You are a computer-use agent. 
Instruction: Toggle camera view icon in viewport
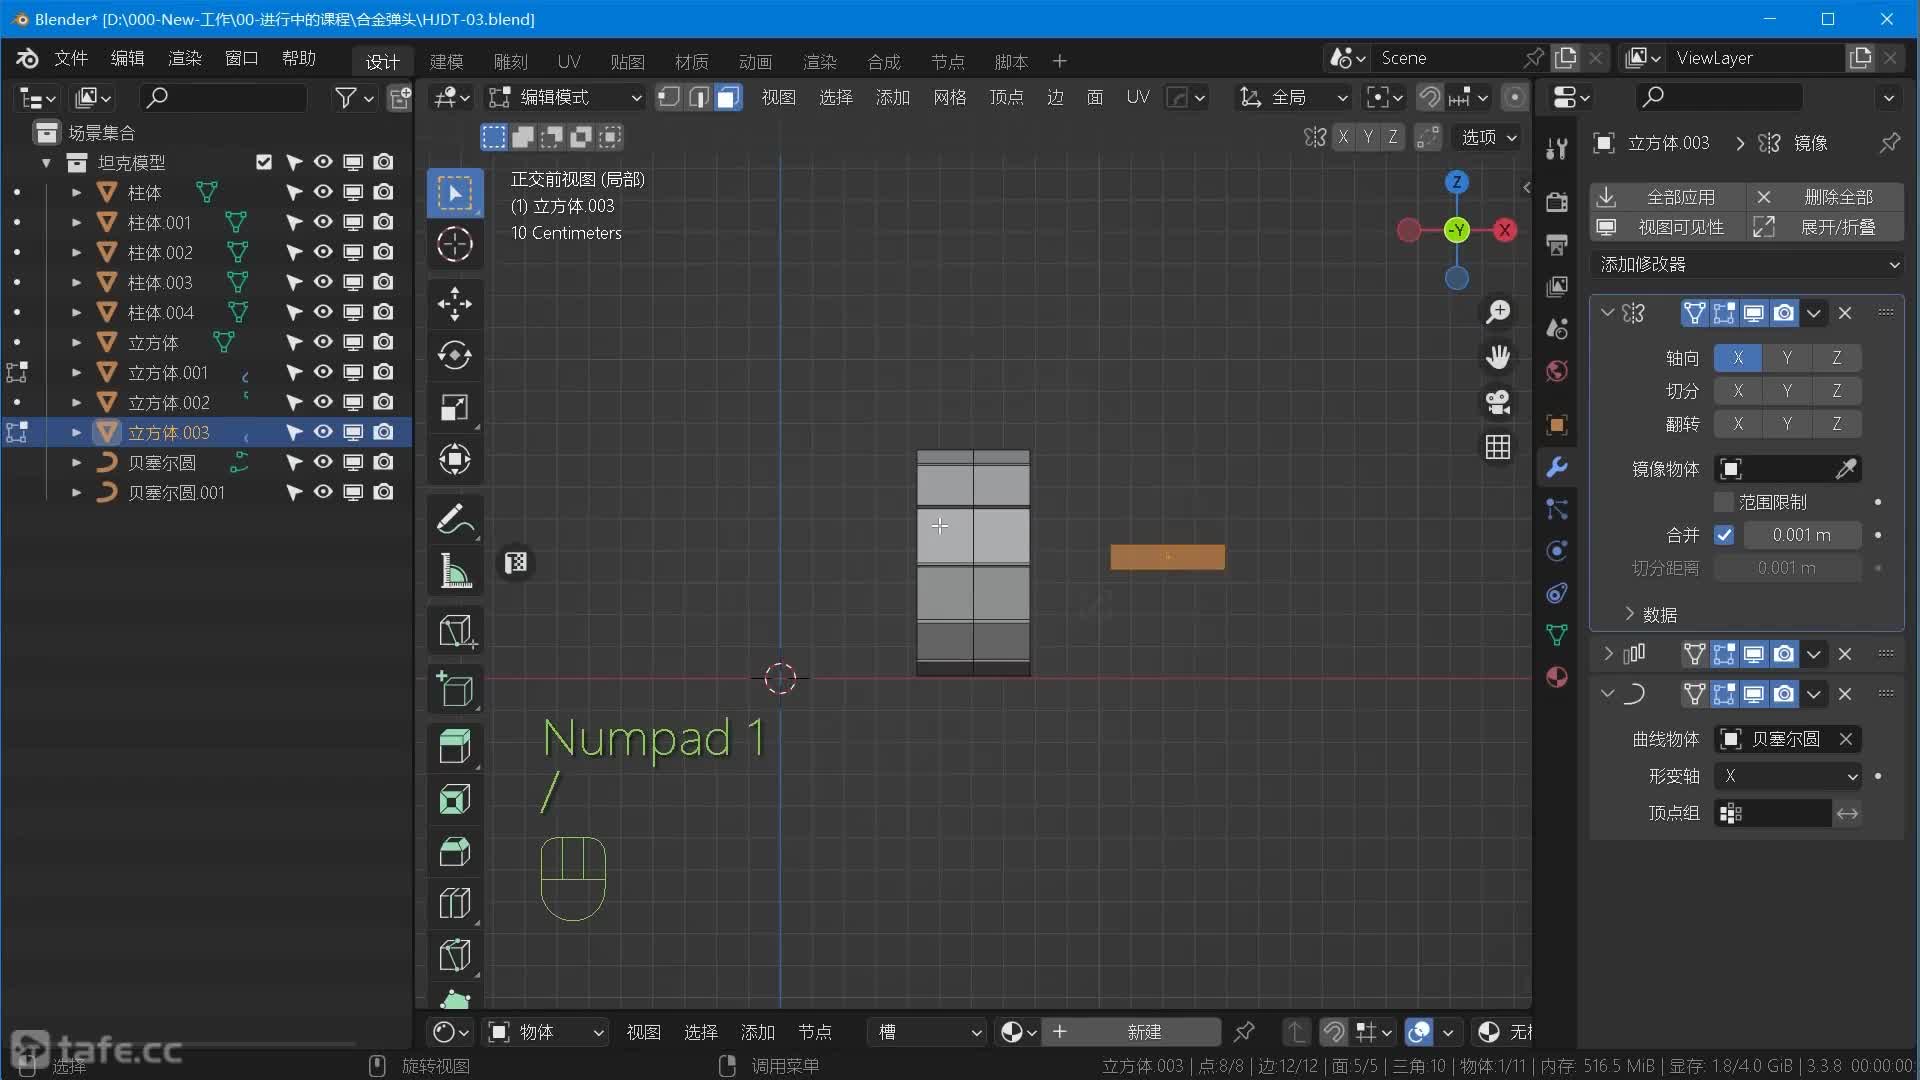(x=1497, y=402)
